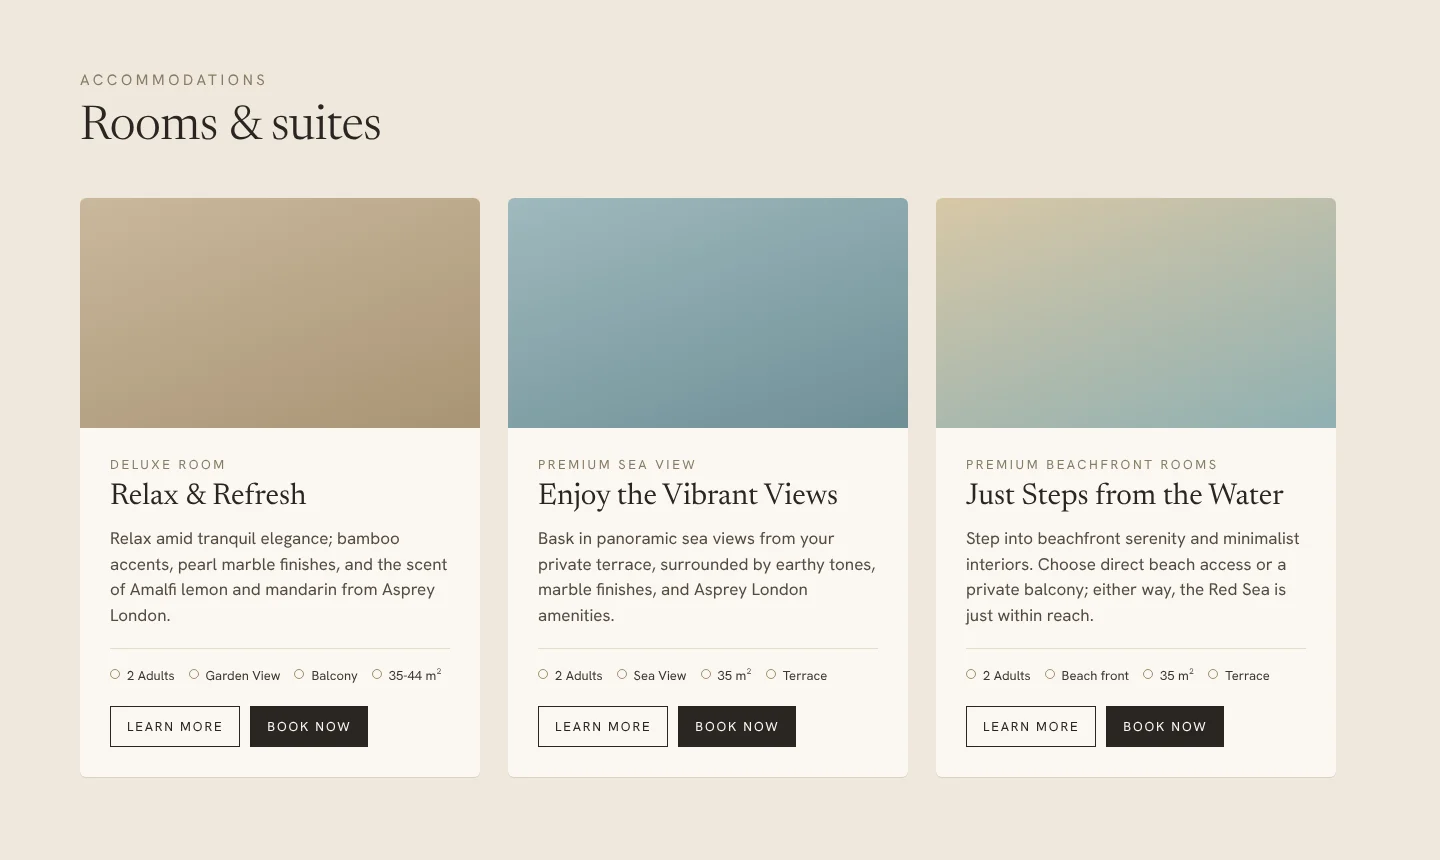Click "Terrace" in the Beachfront Rooms card
The height and width of the screenshot is (860, 1440).
[1247, 676]
